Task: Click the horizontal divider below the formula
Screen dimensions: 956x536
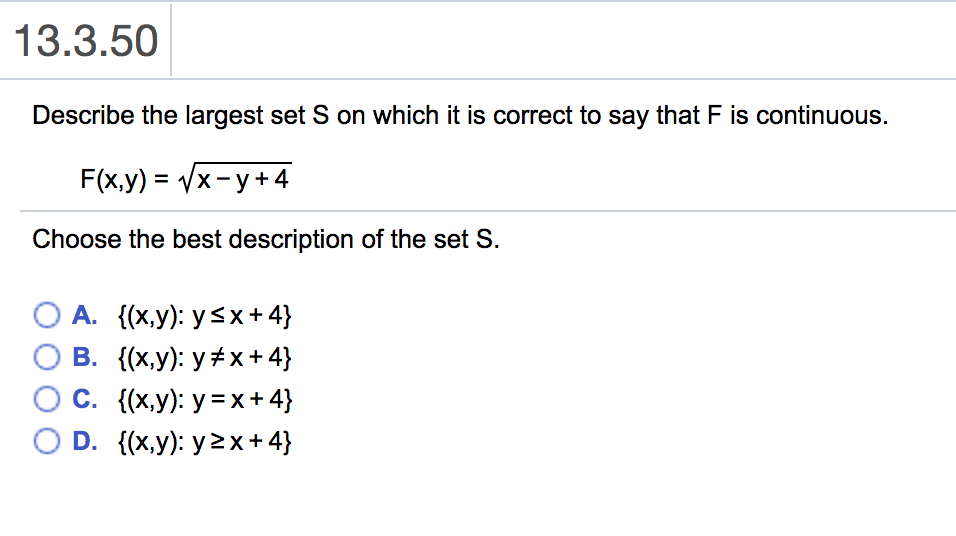Action: click(x=478, y=211)
